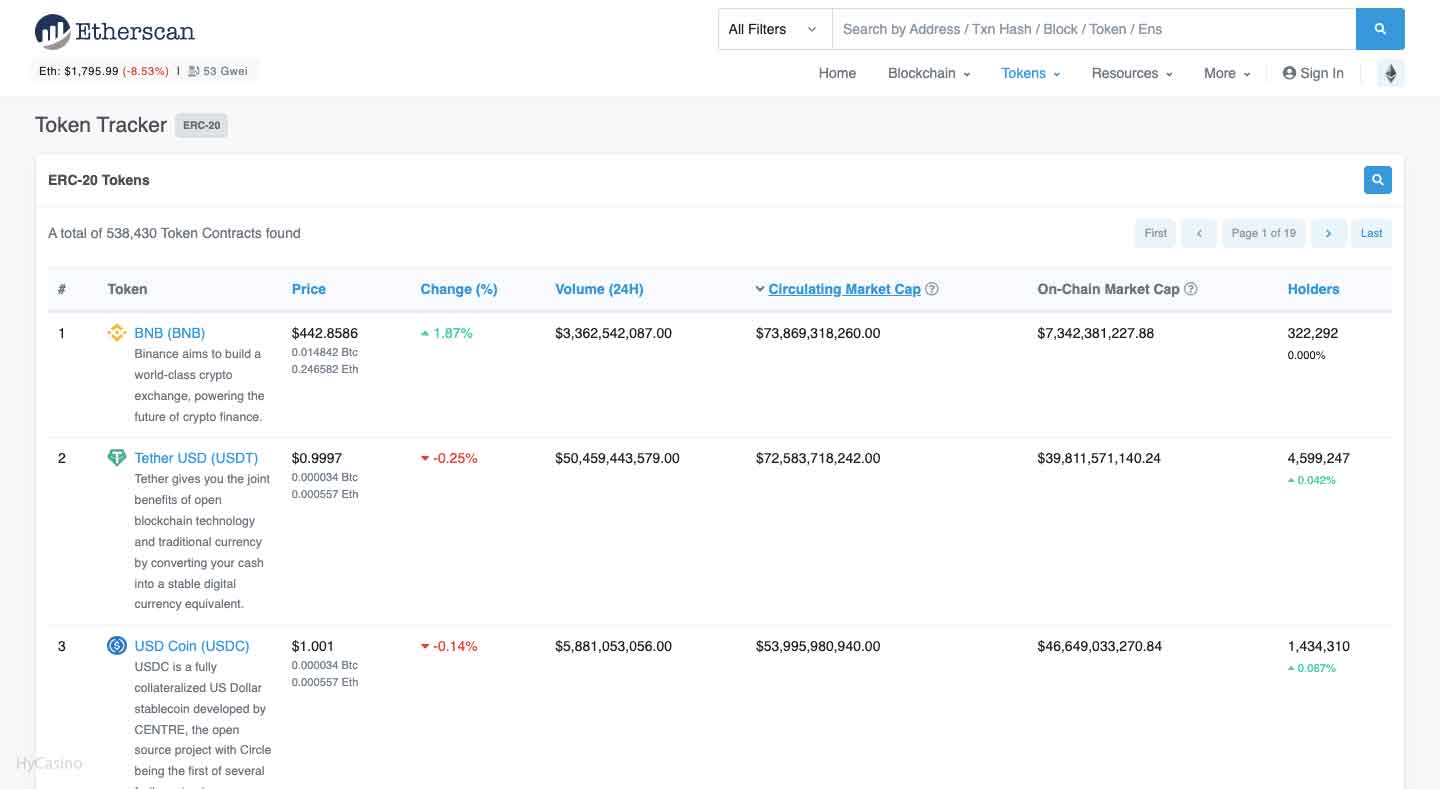Click USD Coin change value -0.14%

(449, 646)
